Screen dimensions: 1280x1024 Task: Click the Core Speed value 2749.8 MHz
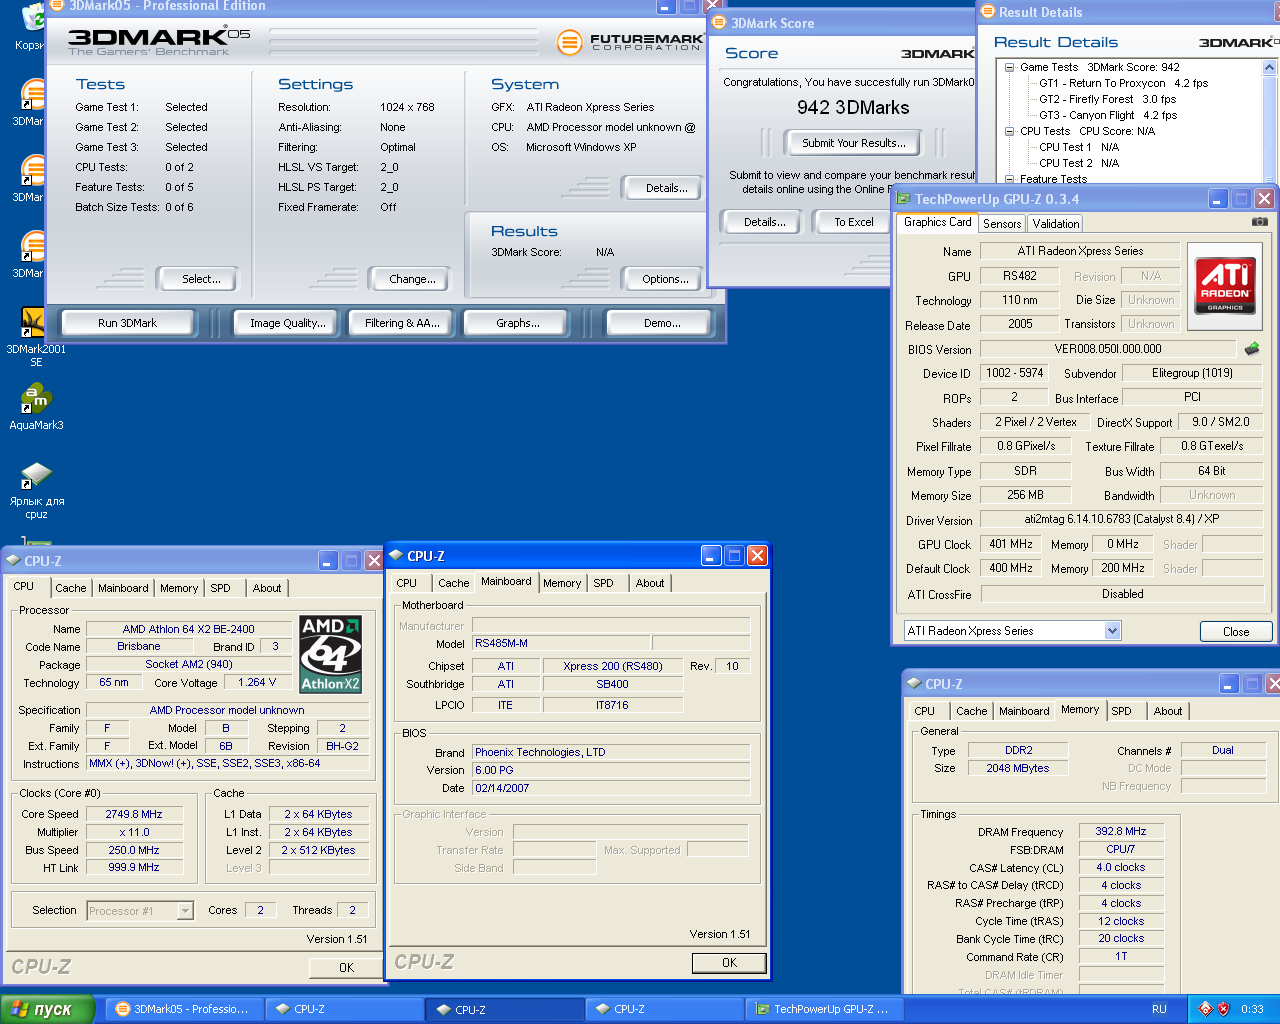pyautogui.click(x=134, y=814)
